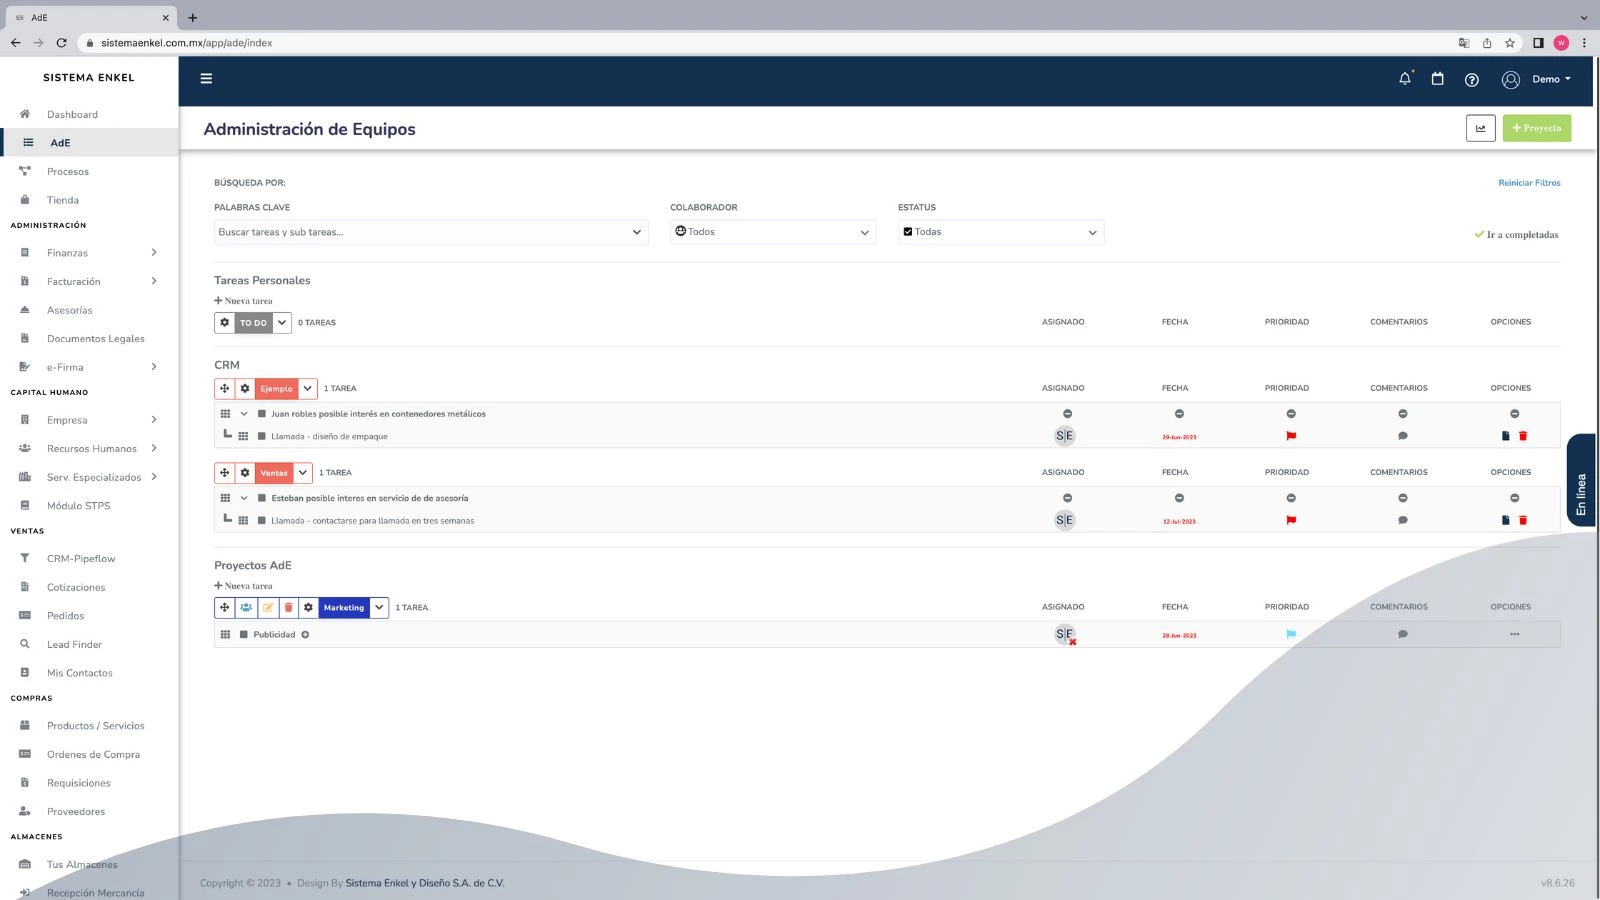This screenshot has width=1600, height=900.
Task: Open the notifications bell
Action: pos(1405,79)
